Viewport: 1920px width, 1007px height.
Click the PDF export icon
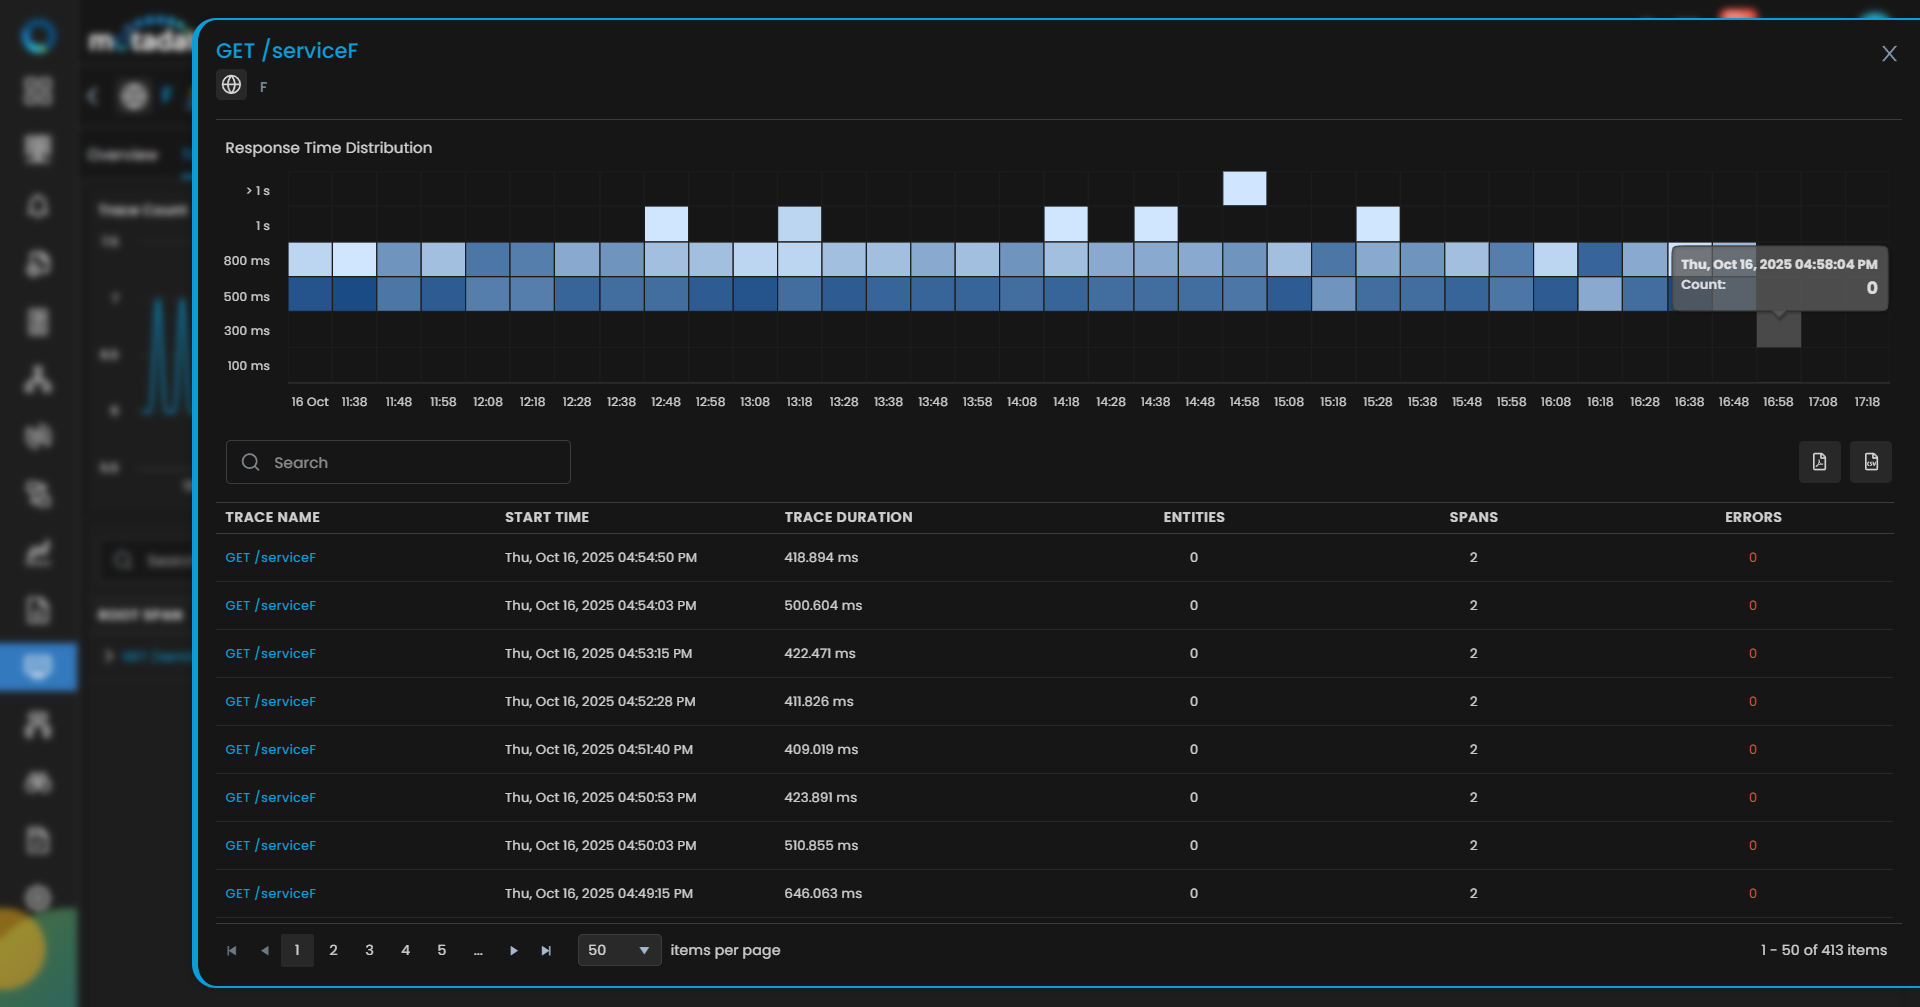[x=1819, y=462]
